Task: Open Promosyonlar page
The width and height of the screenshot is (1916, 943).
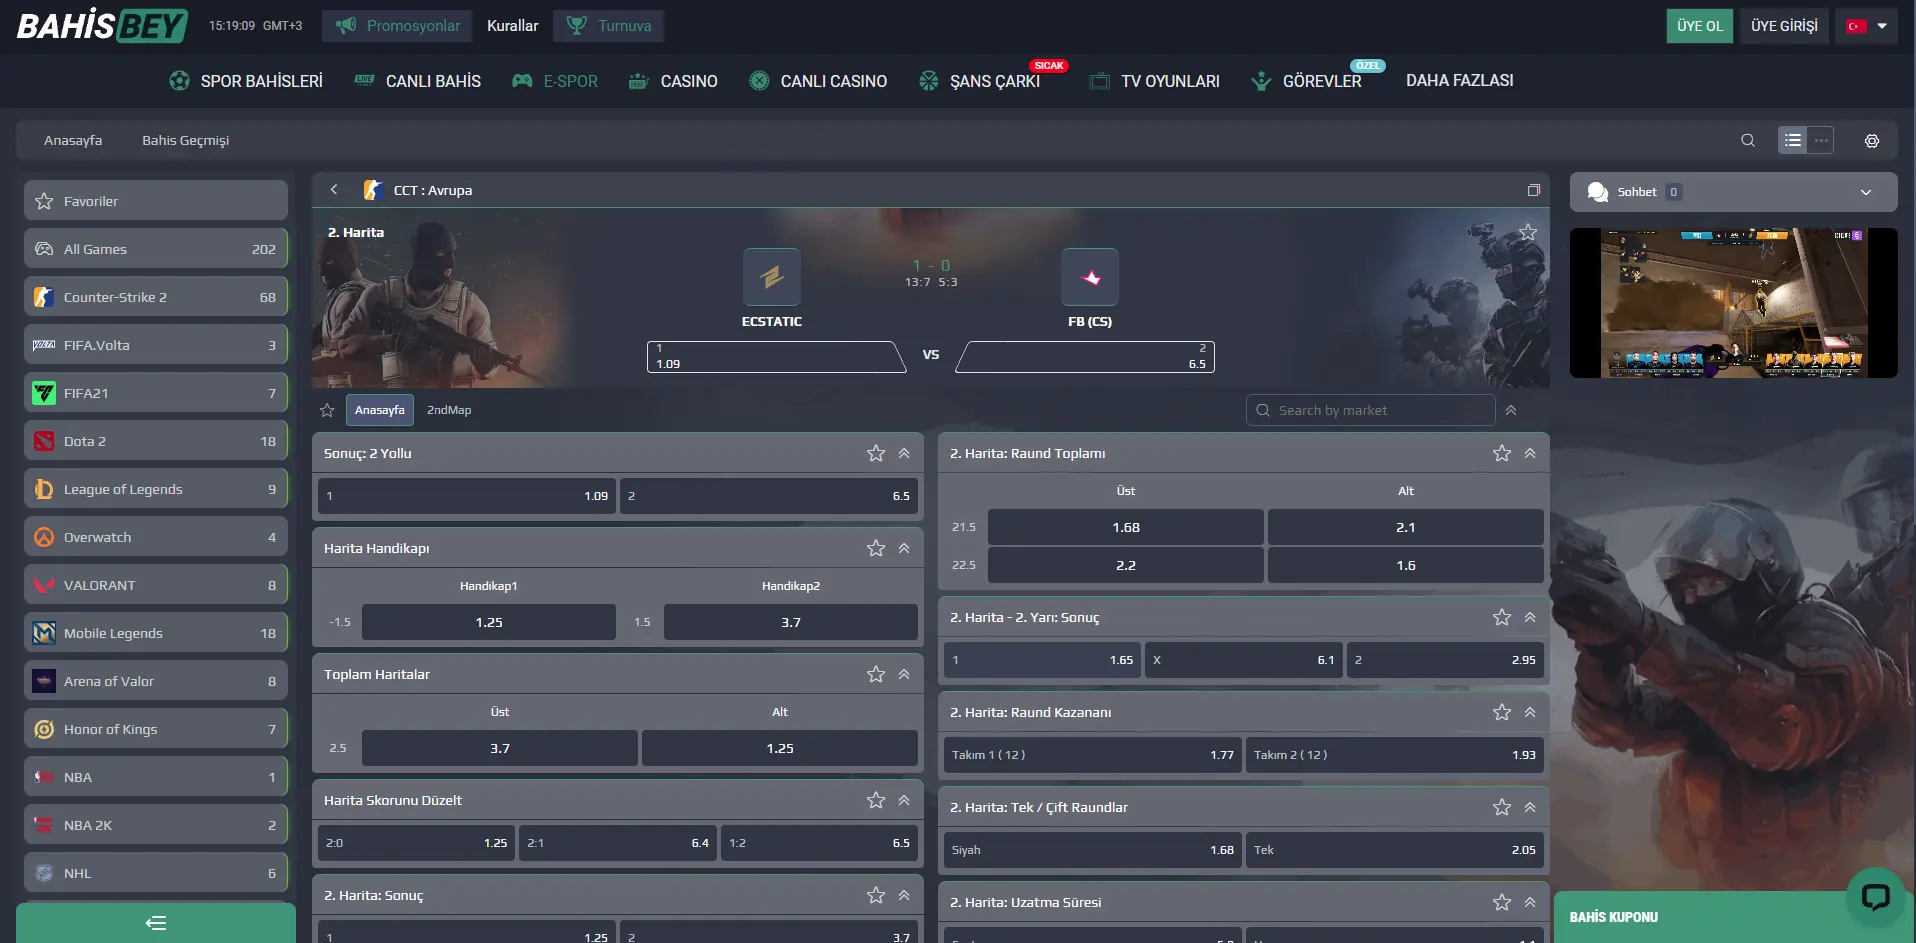Action: point(398,26)
